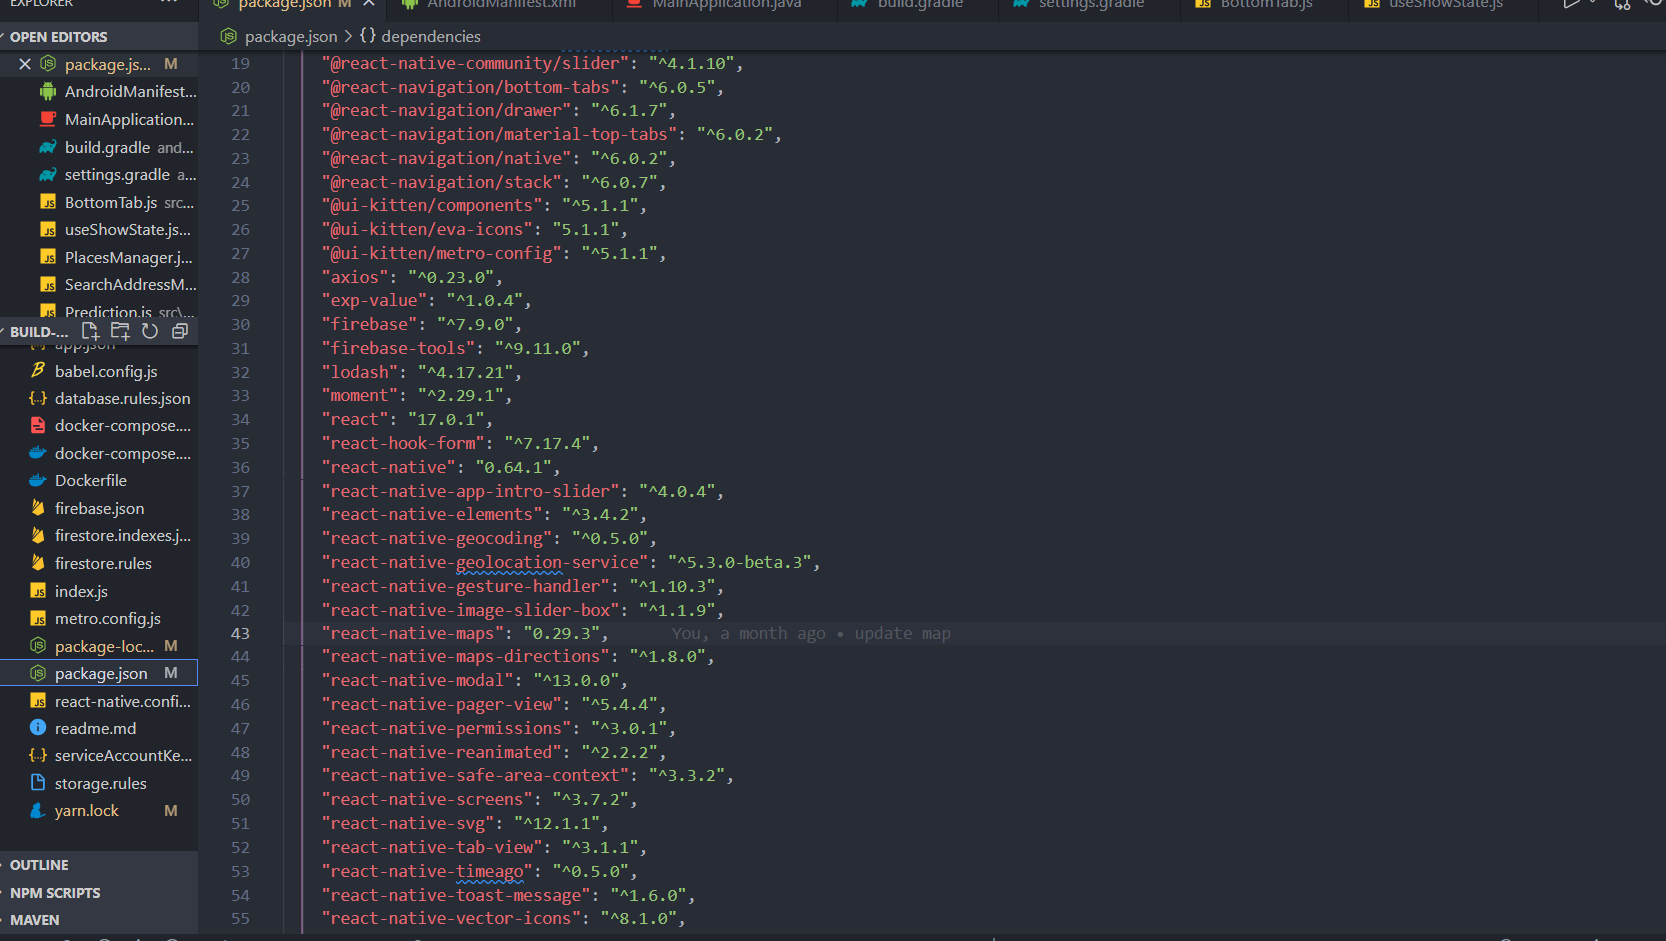Click the Docker whale icon beside Dockerfile
Screen dimensions: 1666x941
(x=37, y=480)
